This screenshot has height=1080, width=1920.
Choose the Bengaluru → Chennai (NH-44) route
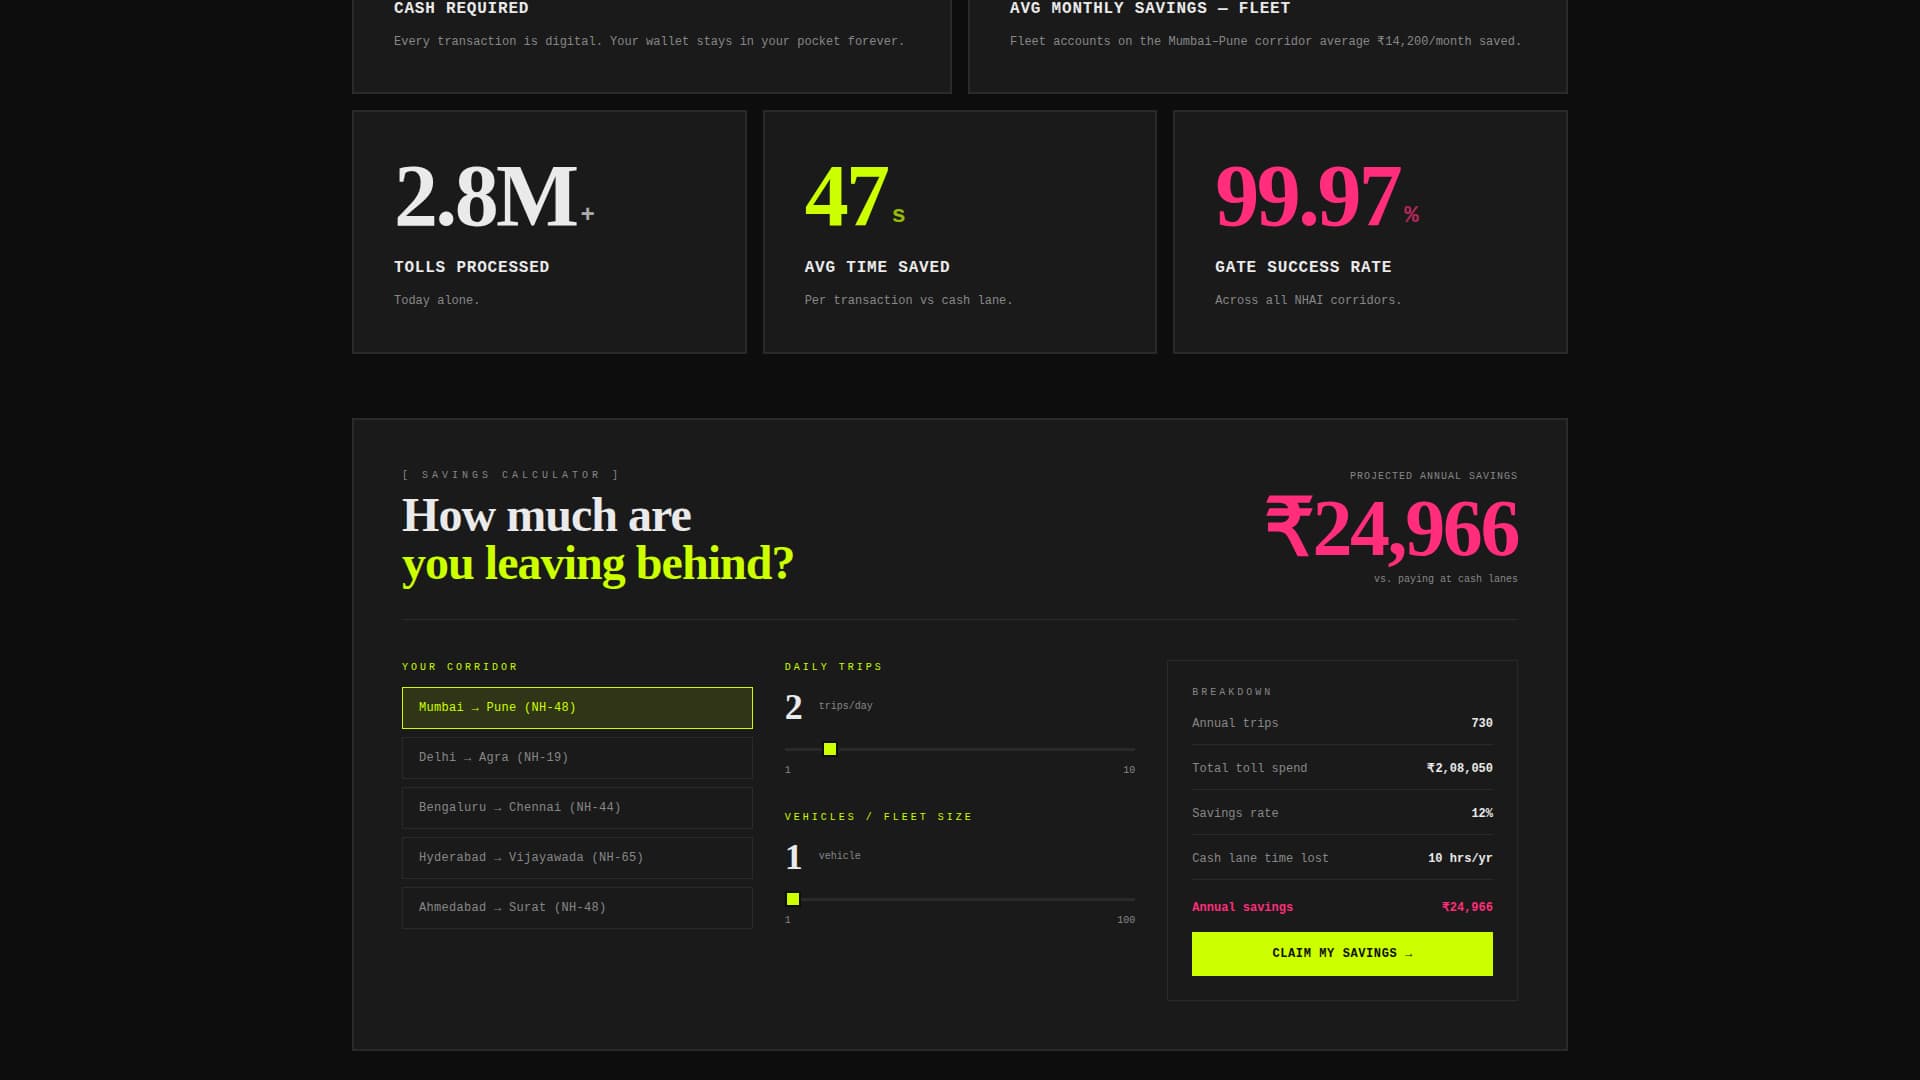(576, 807)
